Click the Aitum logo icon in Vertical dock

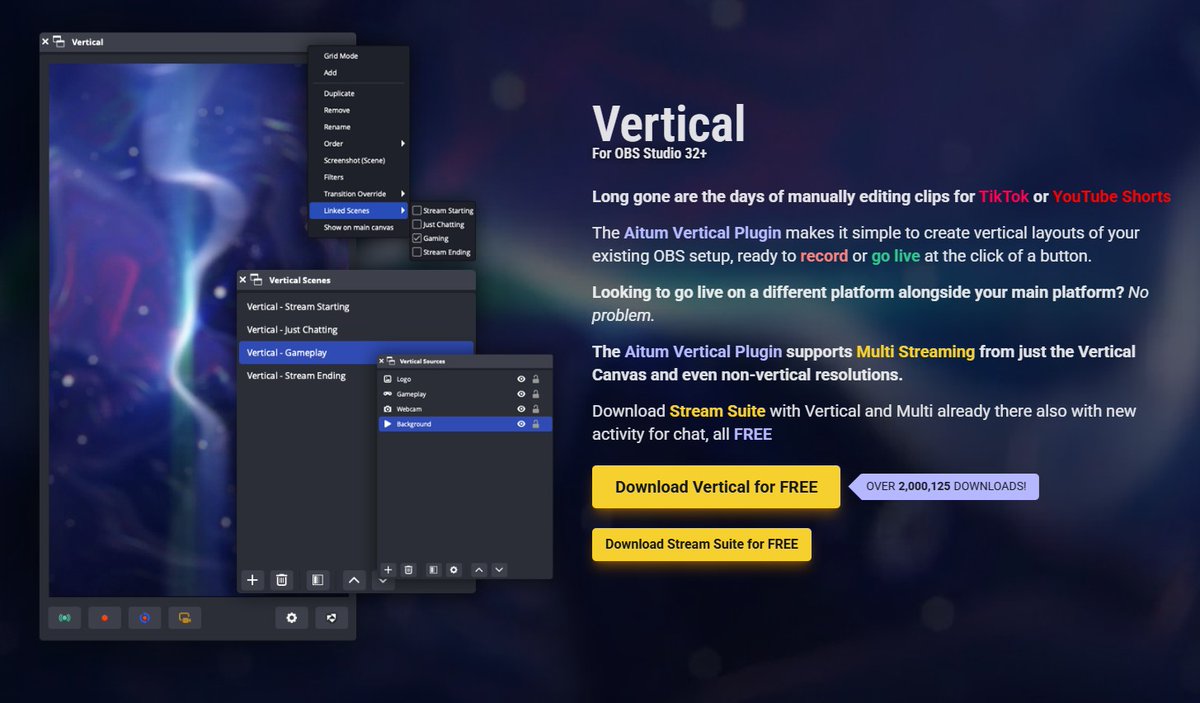331,618
